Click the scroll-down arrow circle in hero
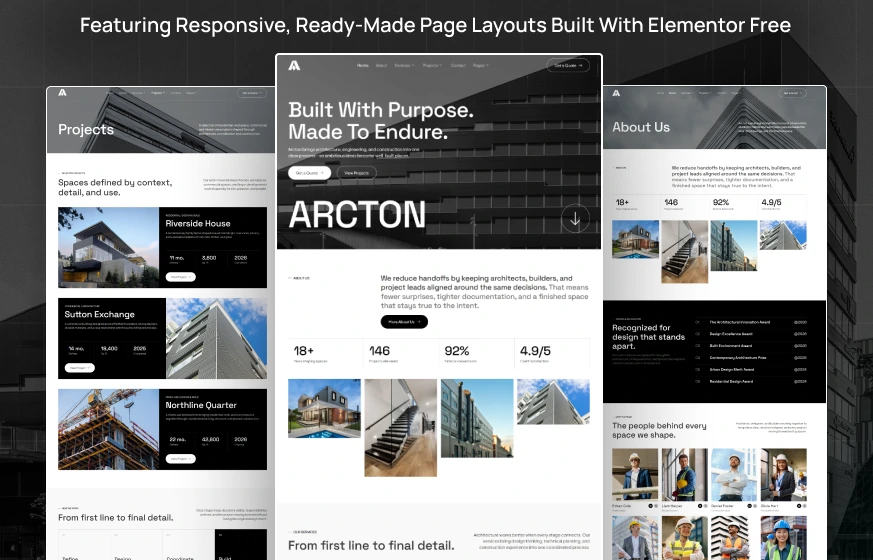 click(x=575, y=219)
